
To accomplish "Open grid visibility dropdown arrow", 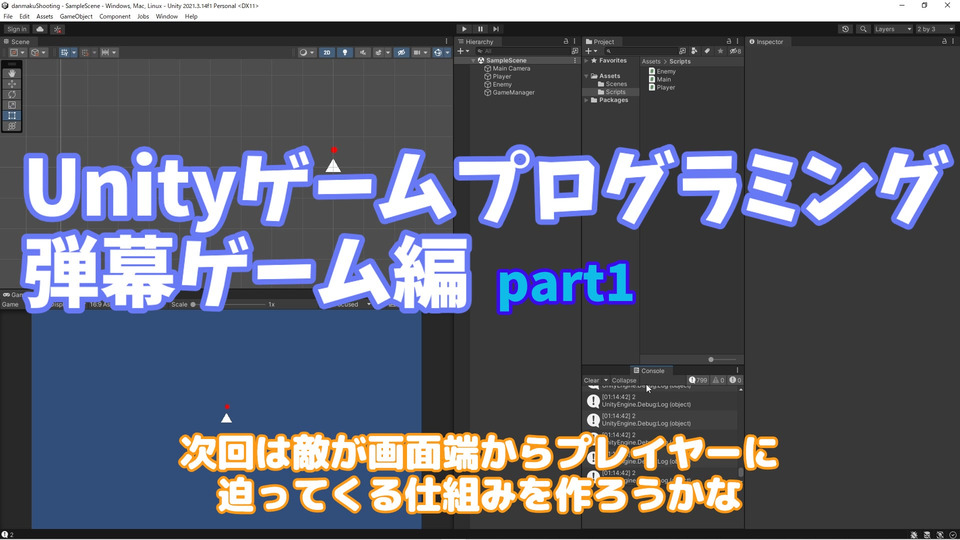I will tap(74, 53).
